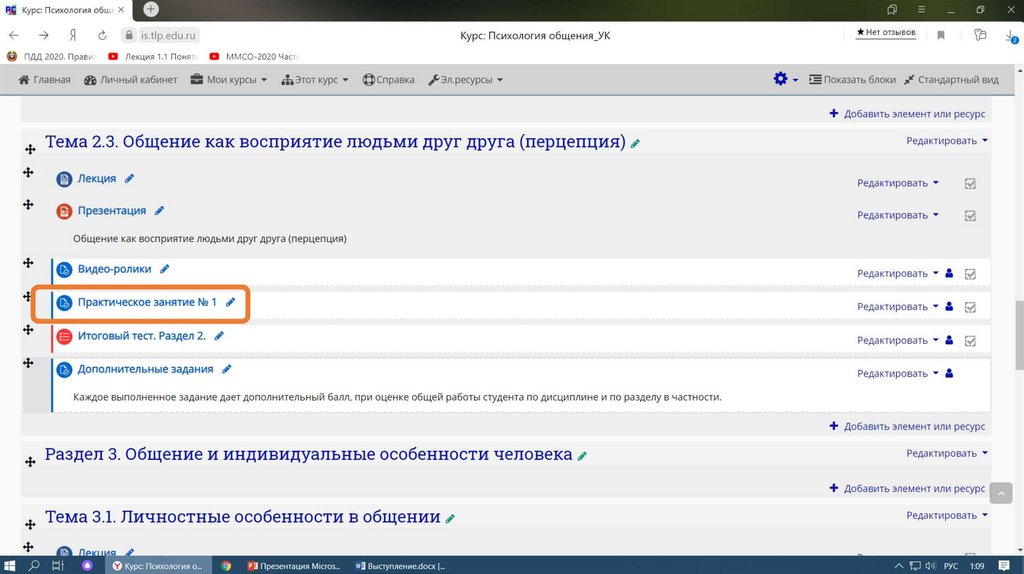
Task: Click the edit pencil beside Презентация
Action: tap(159, 211)
